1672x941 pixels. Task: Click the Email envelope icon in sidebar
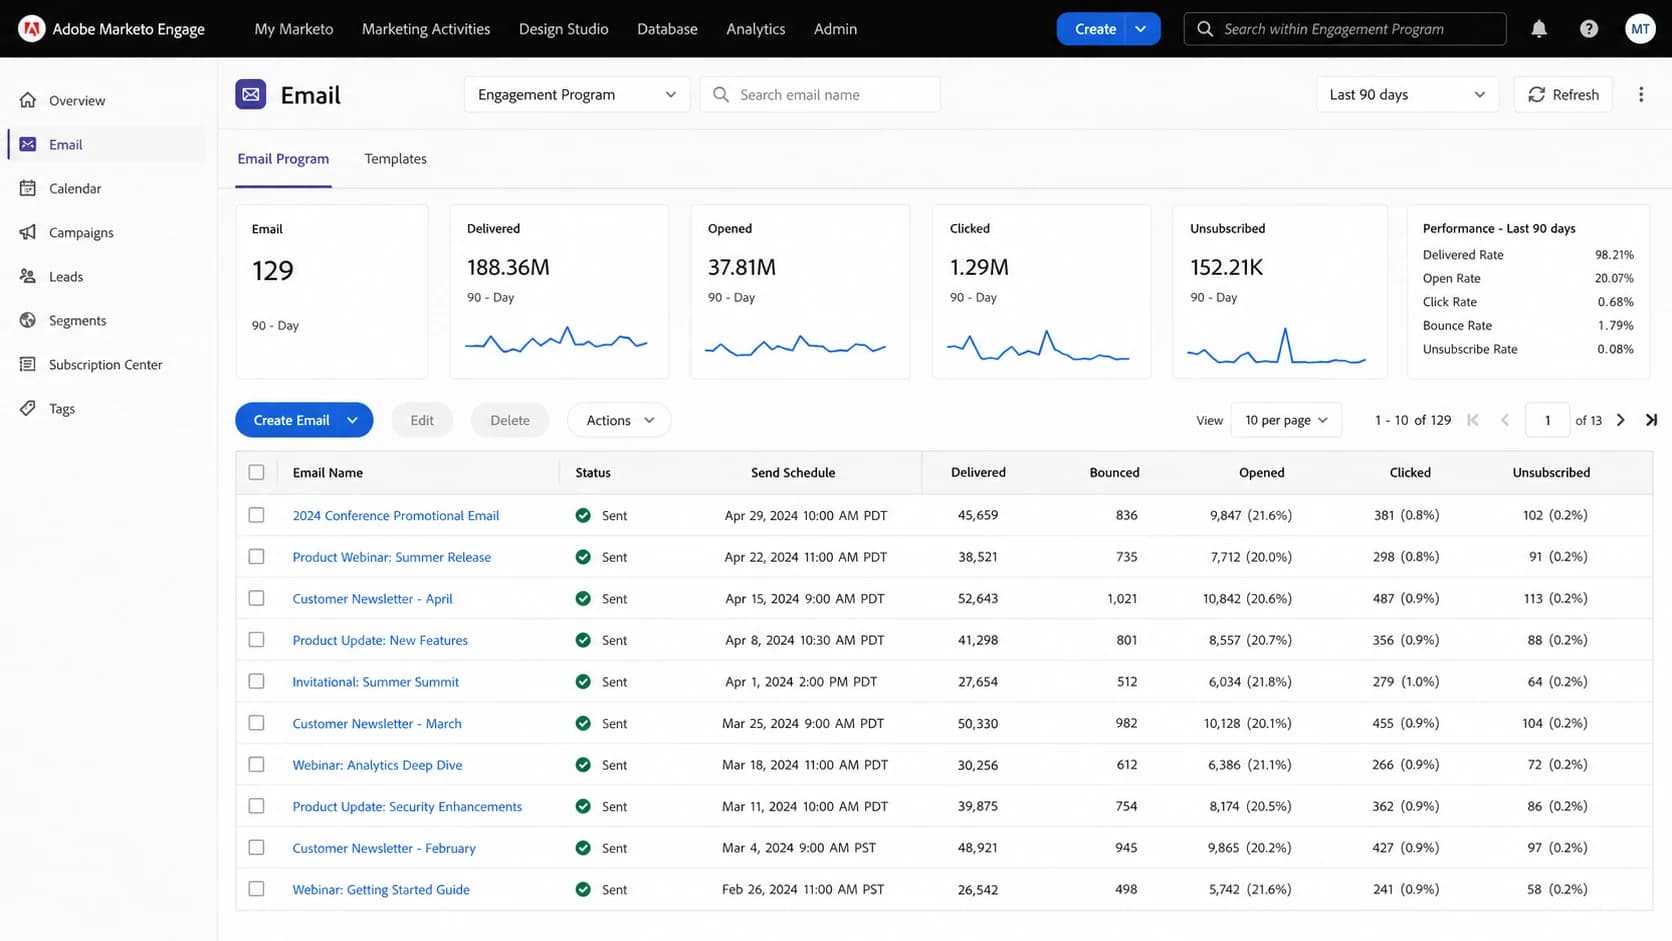(x=28, y=144)
